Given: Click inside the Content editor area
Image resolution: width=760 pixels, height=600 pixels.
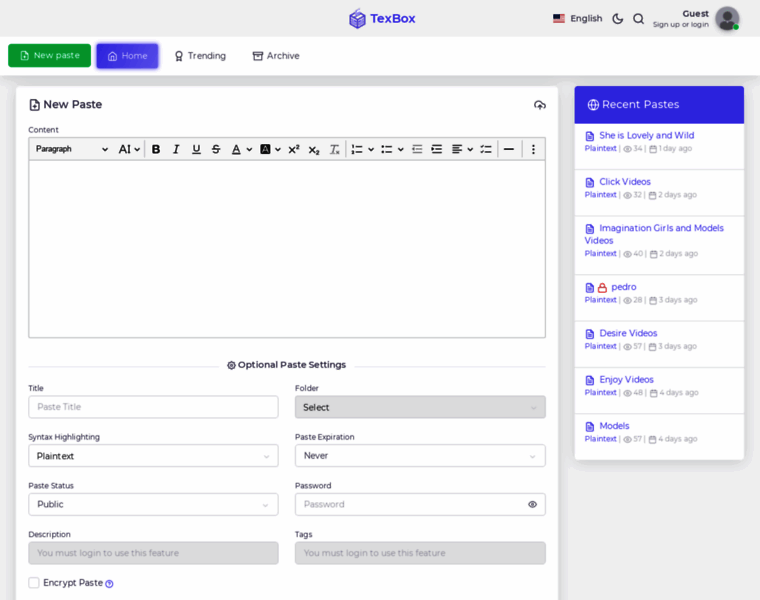Looking at the screenshot, I should coord(287,249).
